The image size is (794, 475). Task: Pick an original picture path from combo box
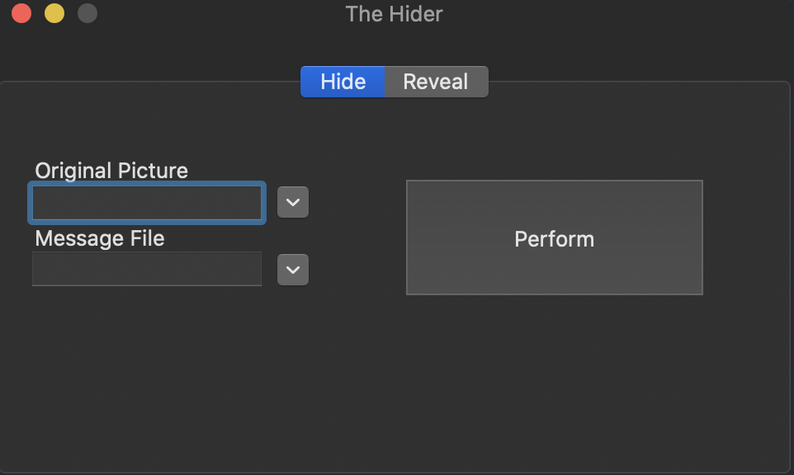tap(292, 202)
